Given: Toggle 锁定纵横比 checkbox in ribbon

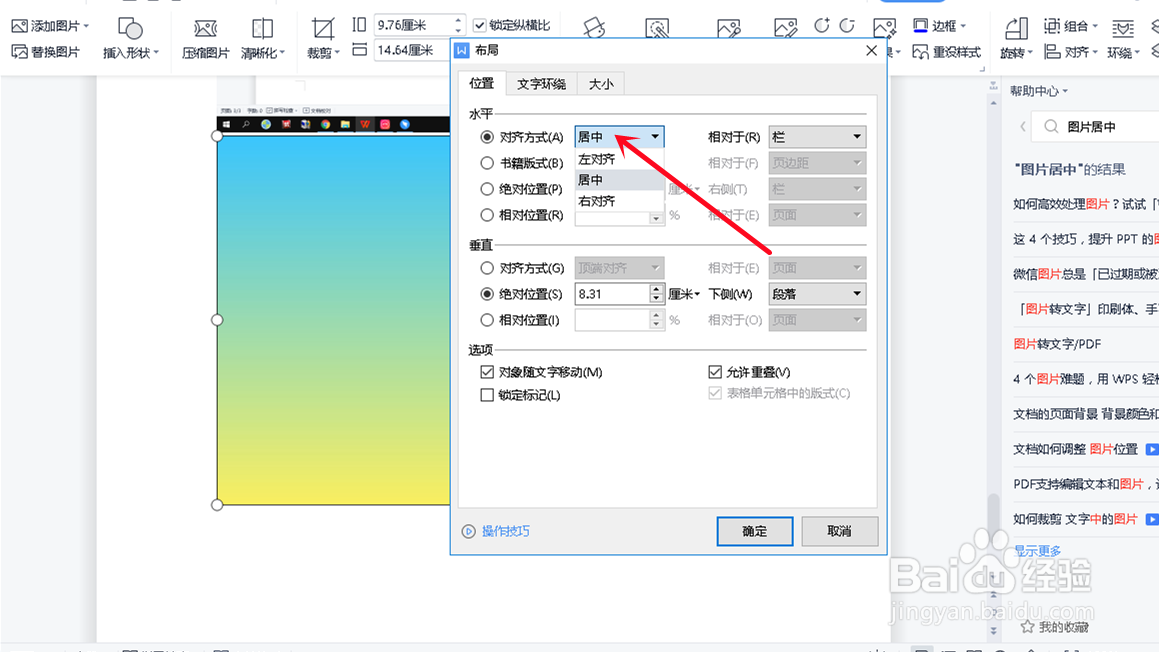Looking at the screenshot, I should click(480, 25).
